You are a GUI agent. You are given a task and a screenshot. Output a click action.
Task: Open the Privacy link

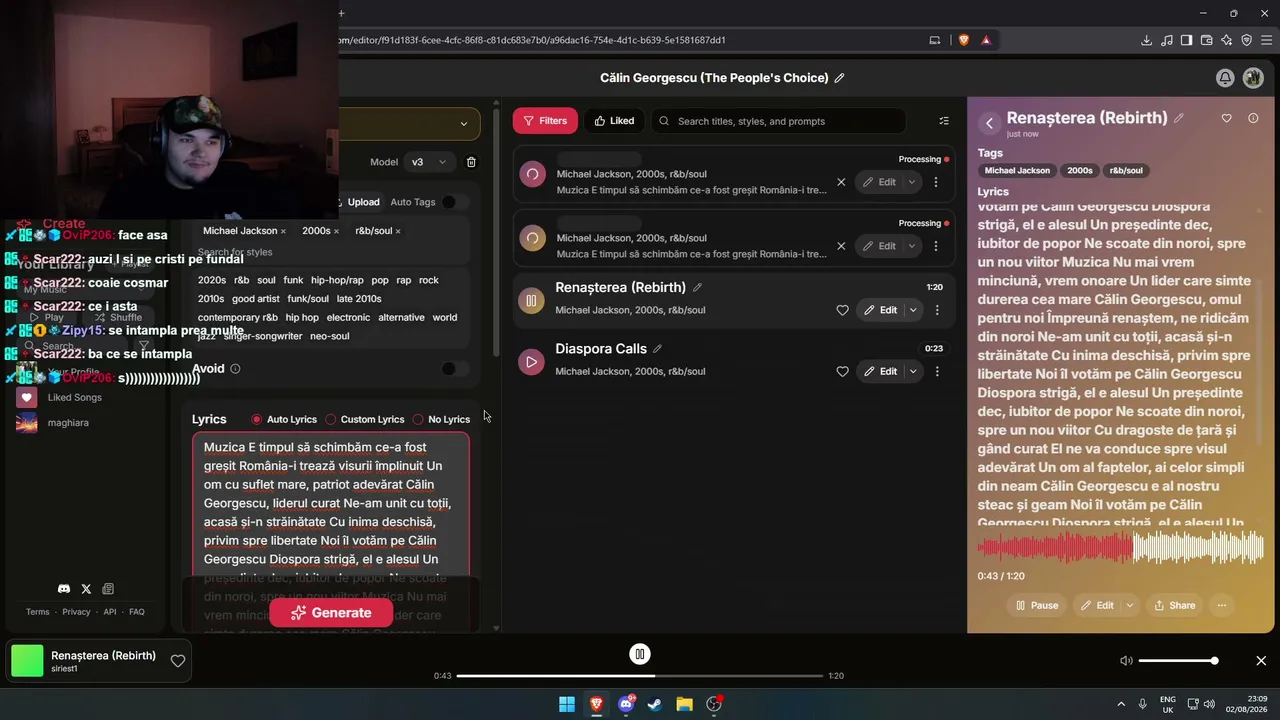tap(76, 612)
